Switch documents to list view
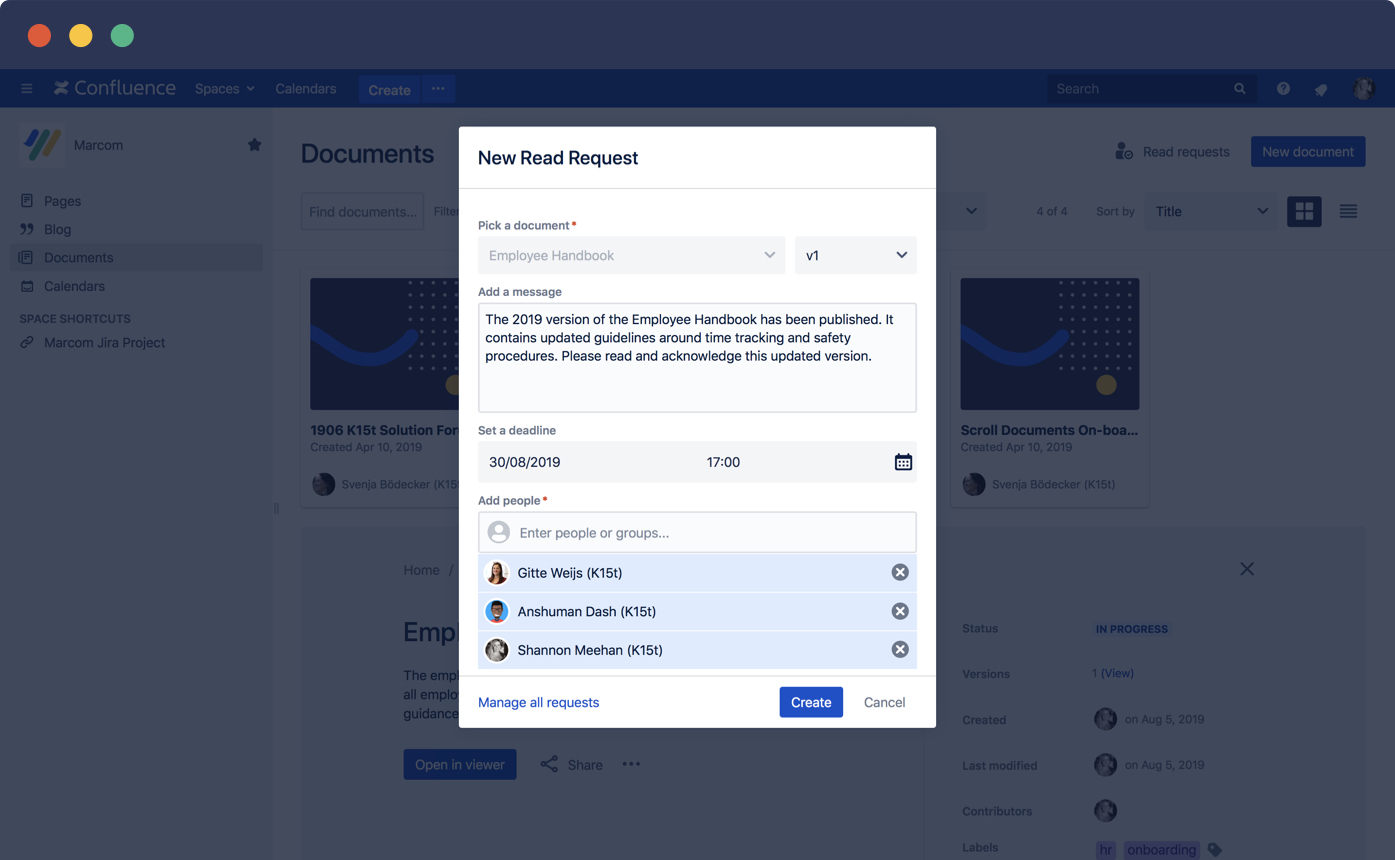Image resolution: width=1395 pixels, height=860 pixels. pyautogui.click(x=1348, y=211)
